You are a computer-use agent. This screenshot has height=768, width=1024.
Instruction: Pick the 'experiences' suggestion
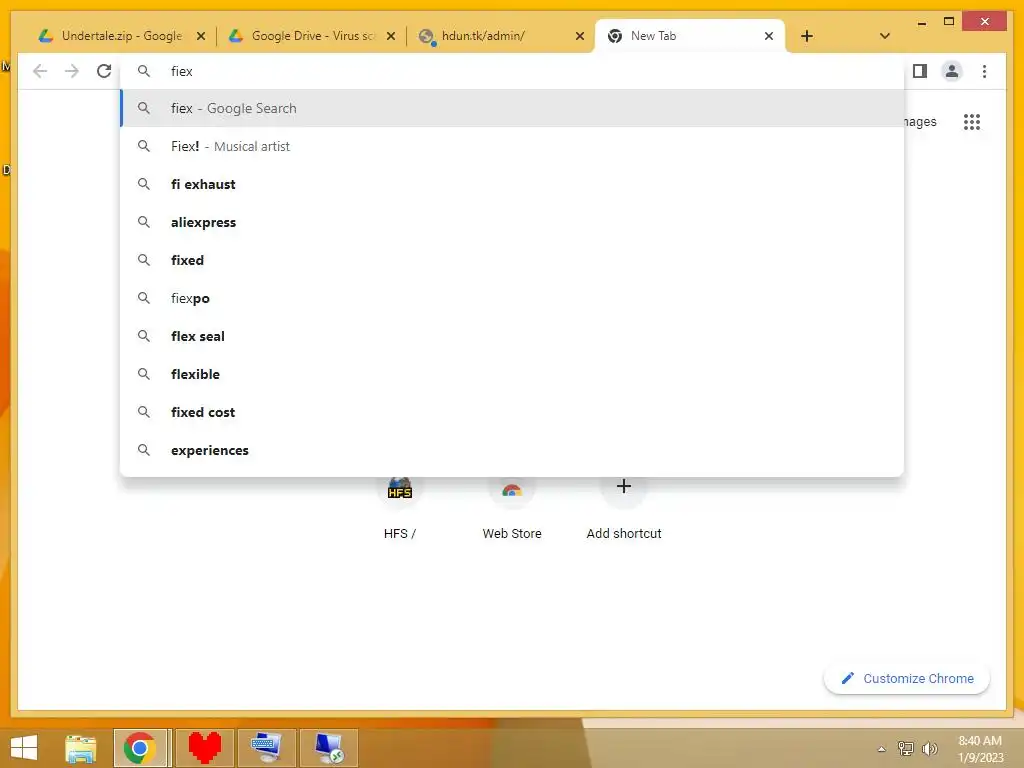tap(512, 450)
